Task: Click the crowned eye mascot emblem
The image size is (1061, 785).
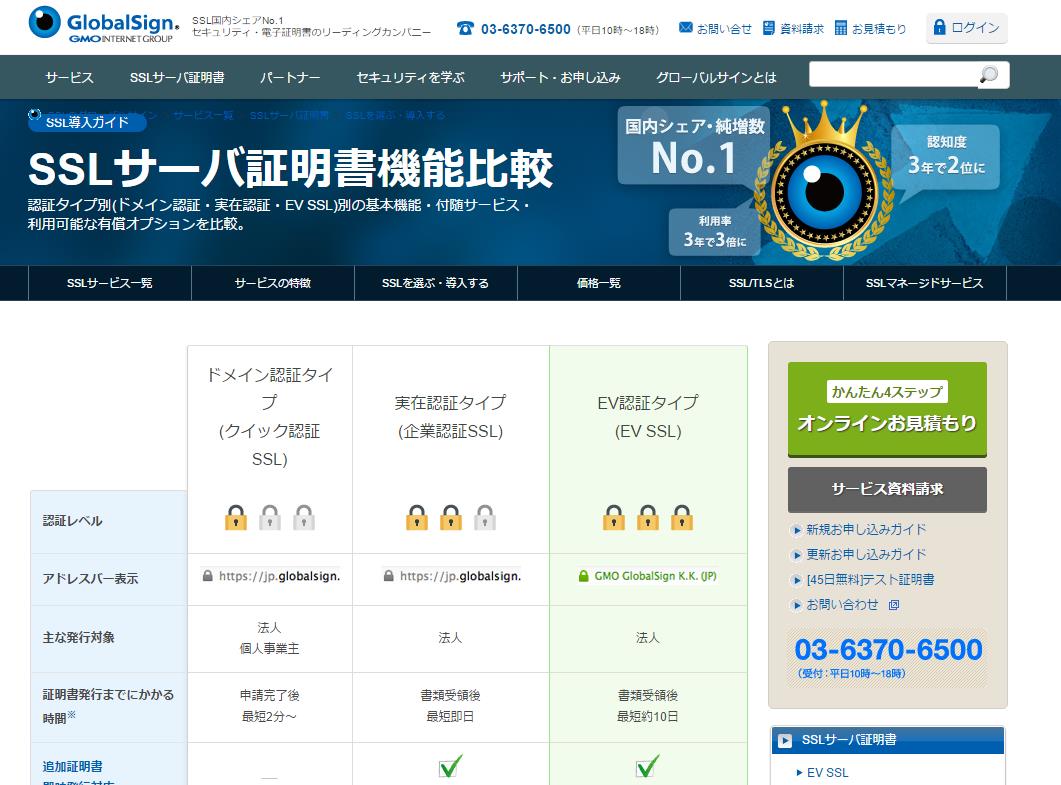Action: coord(824,183)
